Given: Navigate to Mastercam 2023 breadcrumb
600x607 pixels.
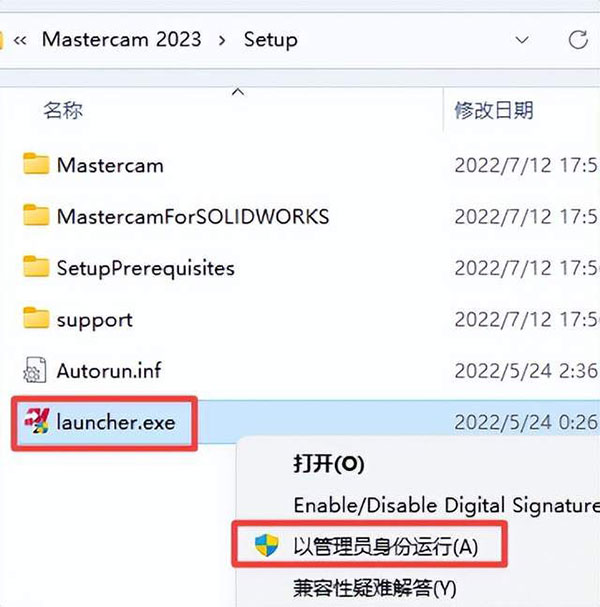Looking at the screenshot, I should [122, 39].
